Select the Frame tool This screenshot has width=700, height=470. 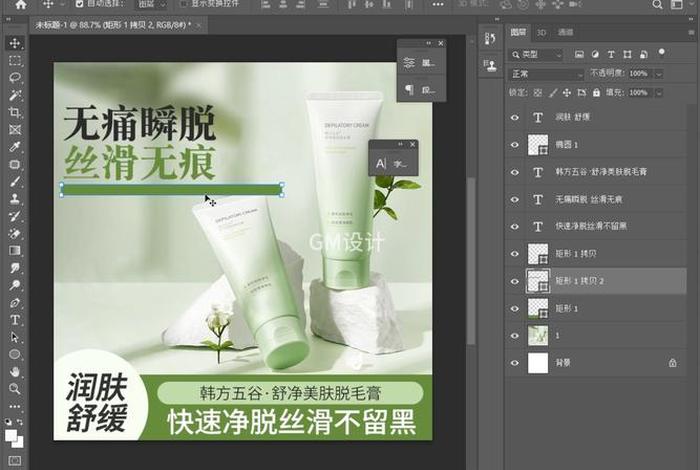click(x=15, y=130)
